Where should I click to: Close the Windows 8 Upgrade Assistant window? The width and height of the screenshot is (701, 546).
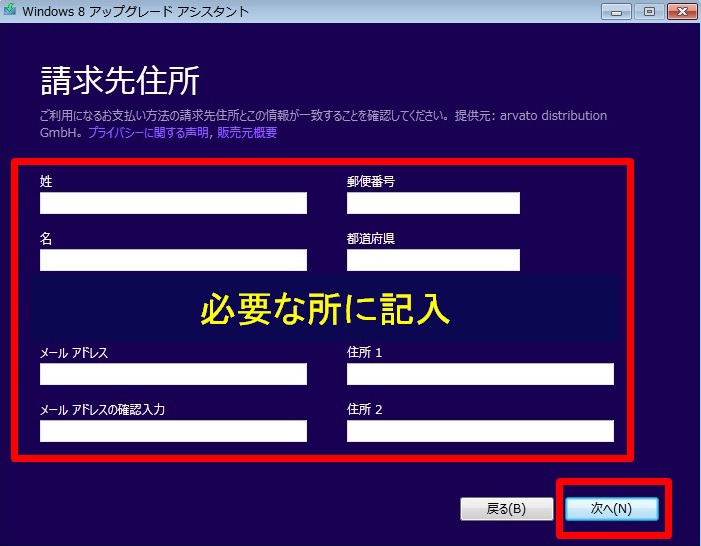(682, 12)
